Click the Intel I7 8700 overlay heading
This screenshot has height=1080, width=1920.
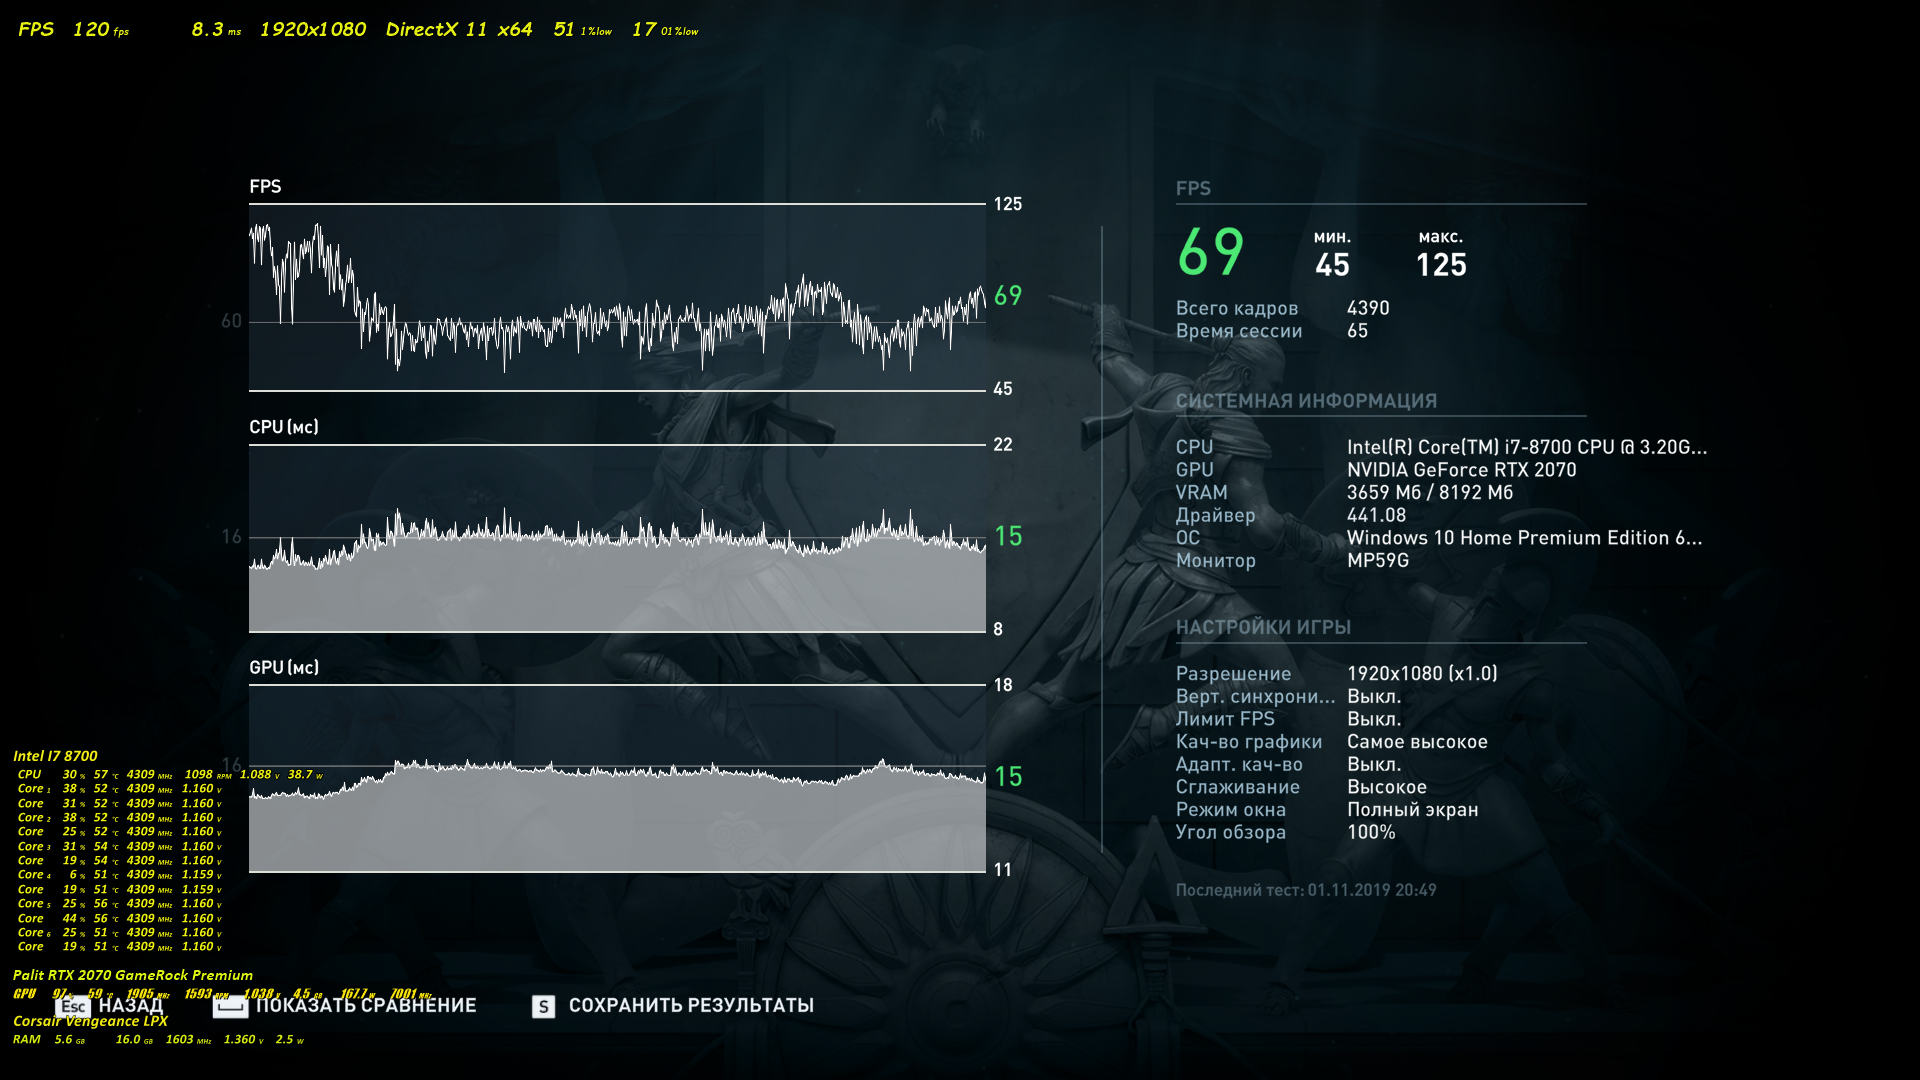click(x=55, y=756)
